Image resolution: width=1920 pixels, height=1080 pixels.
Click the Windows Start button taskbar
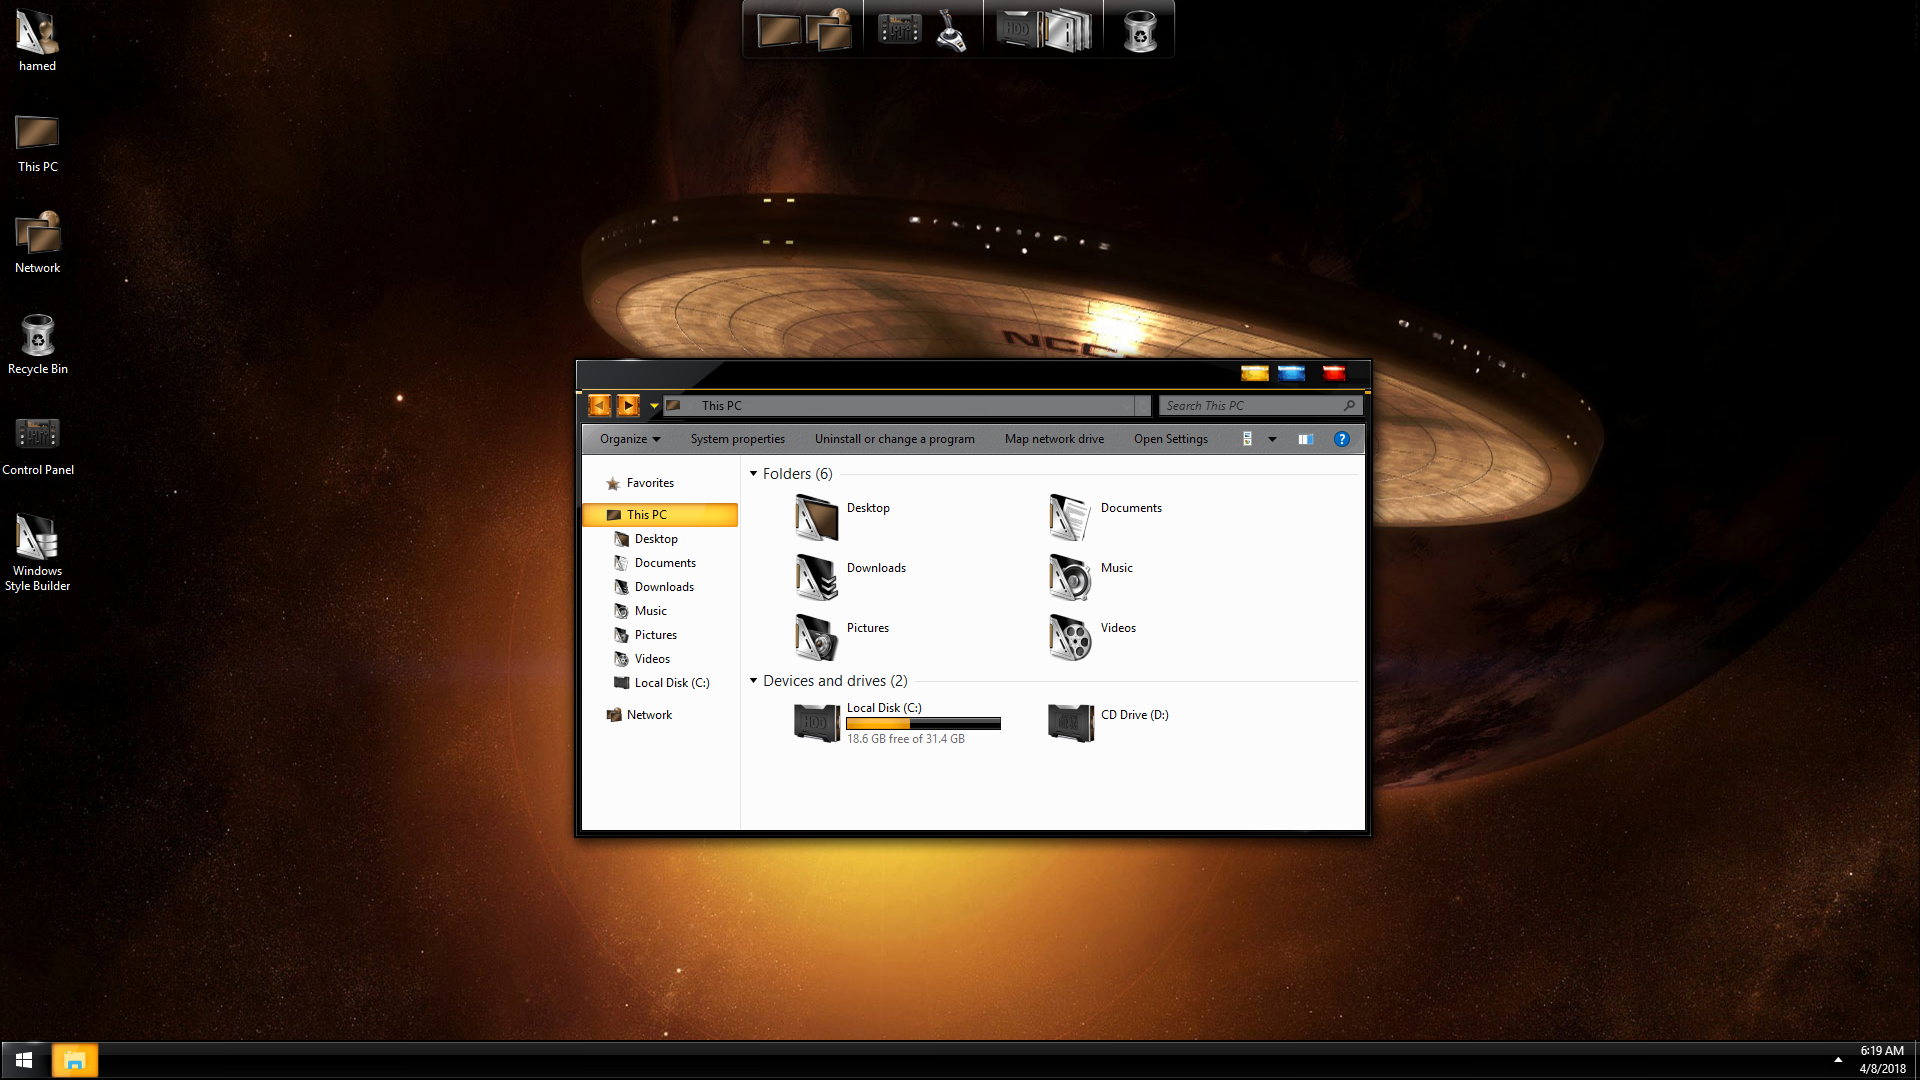24,1060
